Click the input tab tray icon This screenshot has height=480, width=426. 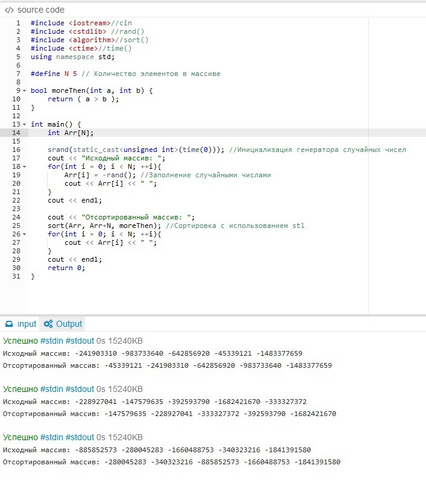click(9, 324)
